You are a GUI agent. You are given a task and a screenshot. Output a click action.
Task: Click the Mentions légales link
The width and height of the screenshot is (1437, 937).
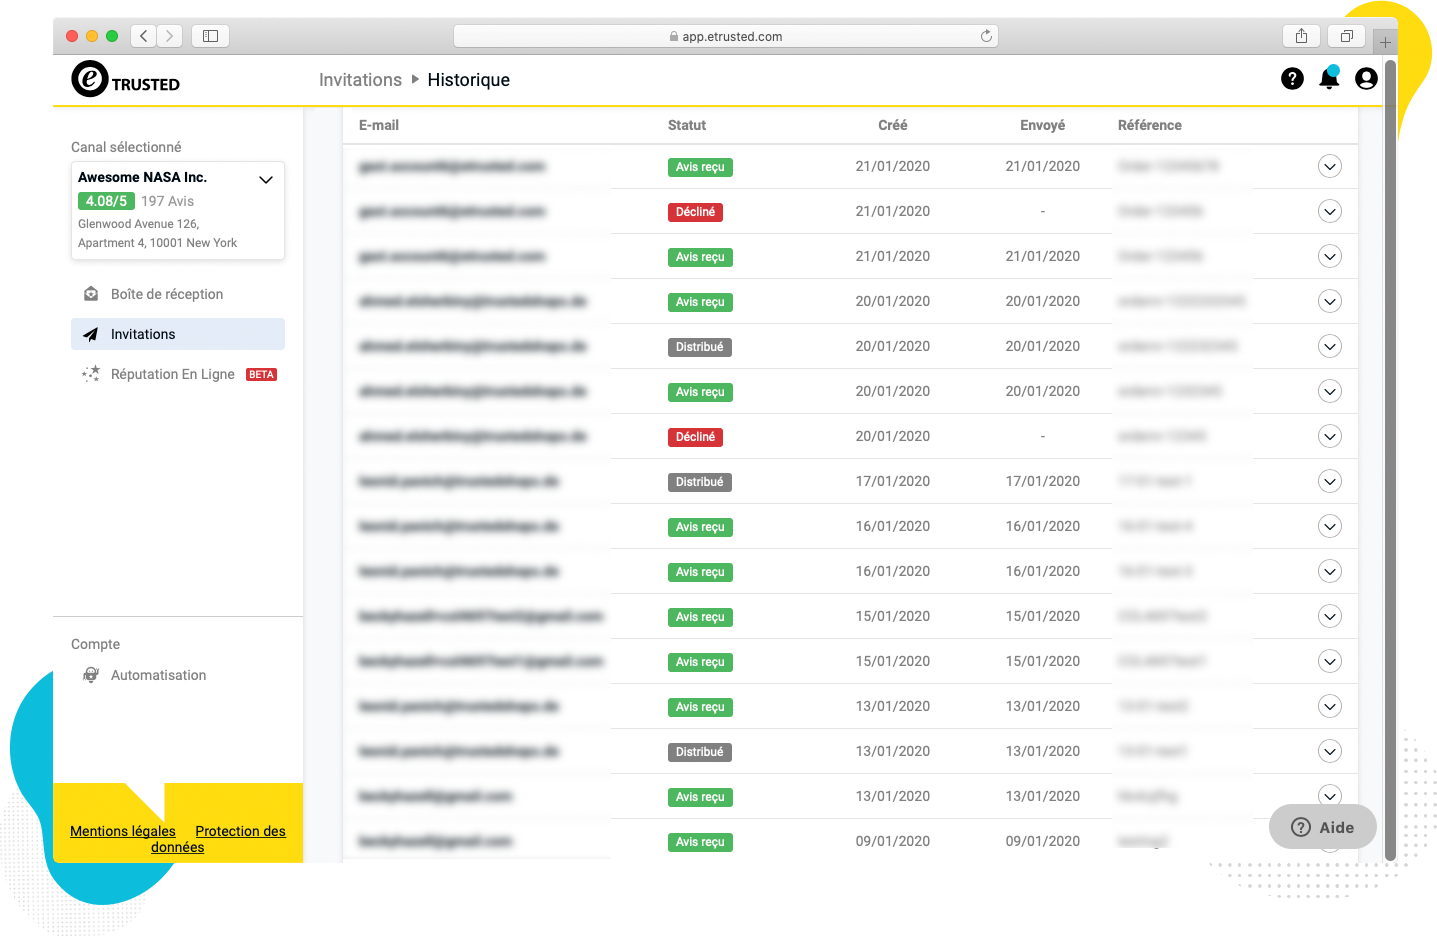[123, 831]
